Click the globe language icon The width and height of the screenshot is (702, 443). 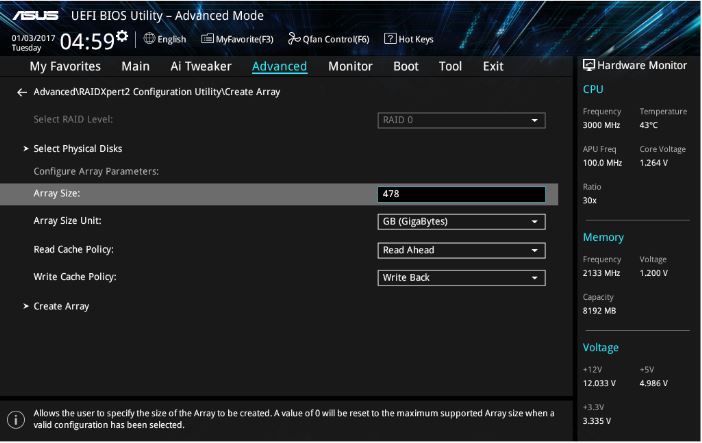[x=149, y=39]
